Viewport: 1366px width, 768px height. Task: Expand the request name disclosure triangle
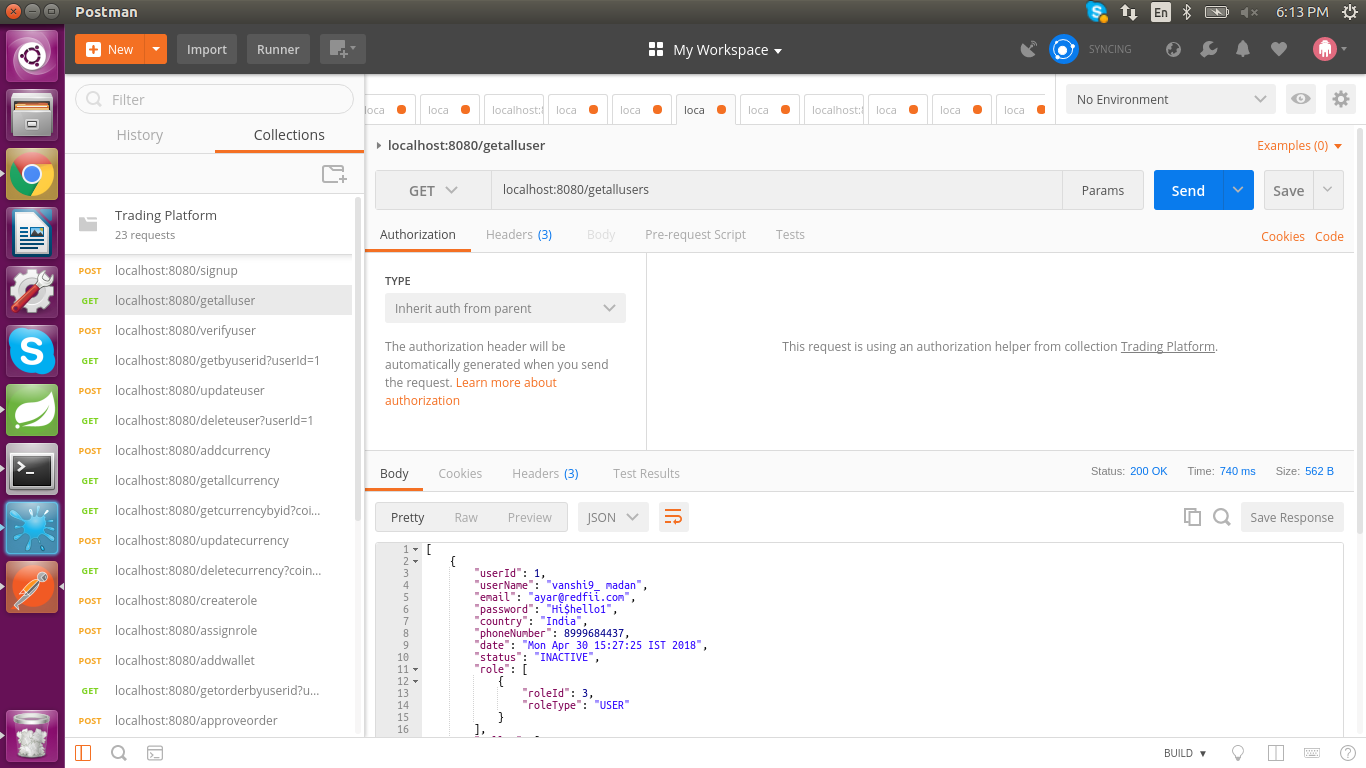[x=379, y=145]
